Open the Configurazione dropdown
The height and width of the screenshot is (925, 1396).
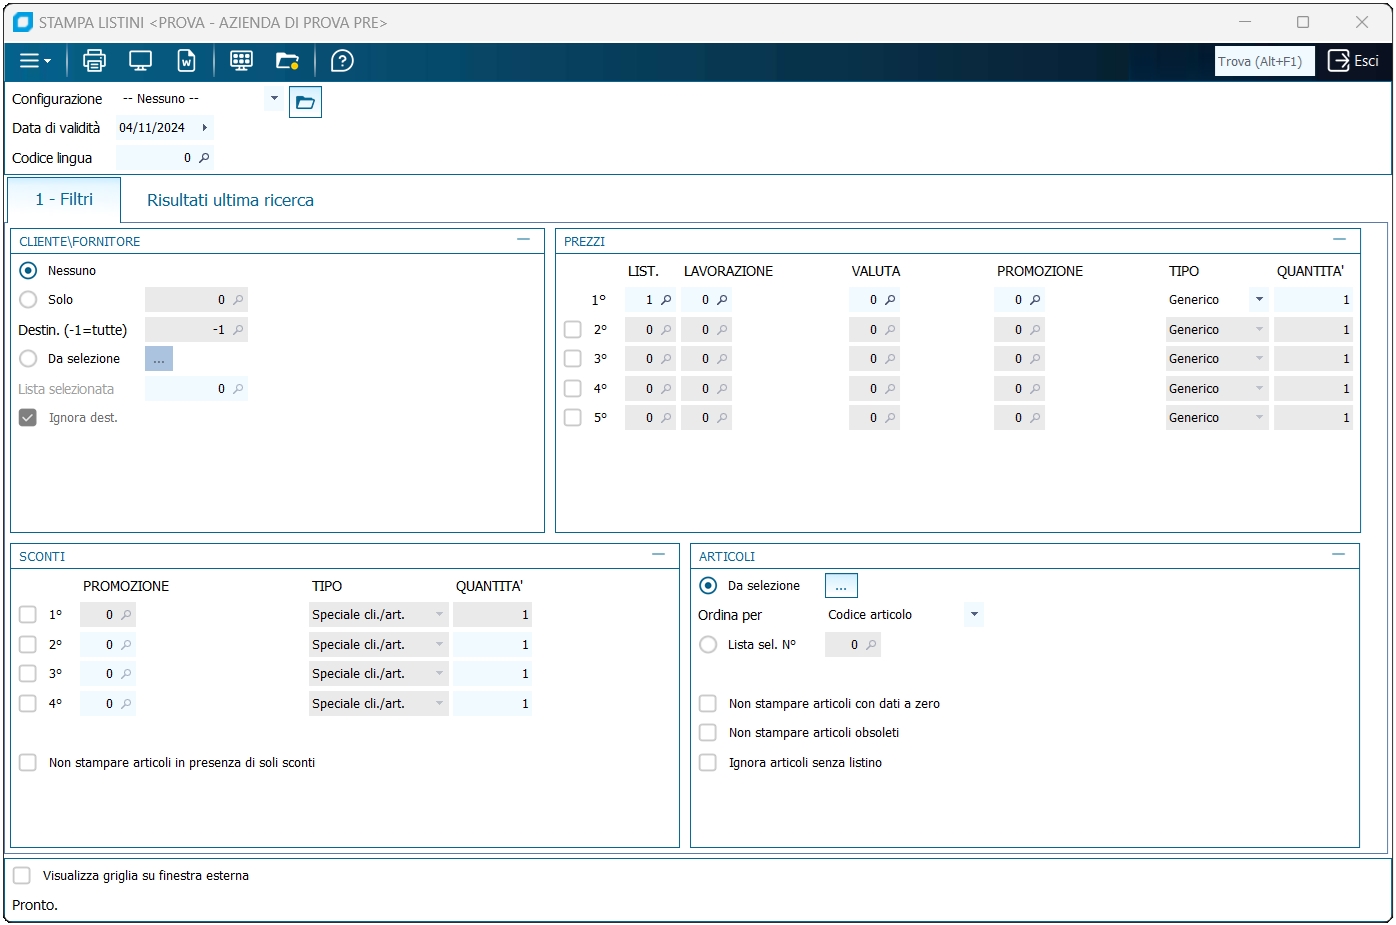274,99
